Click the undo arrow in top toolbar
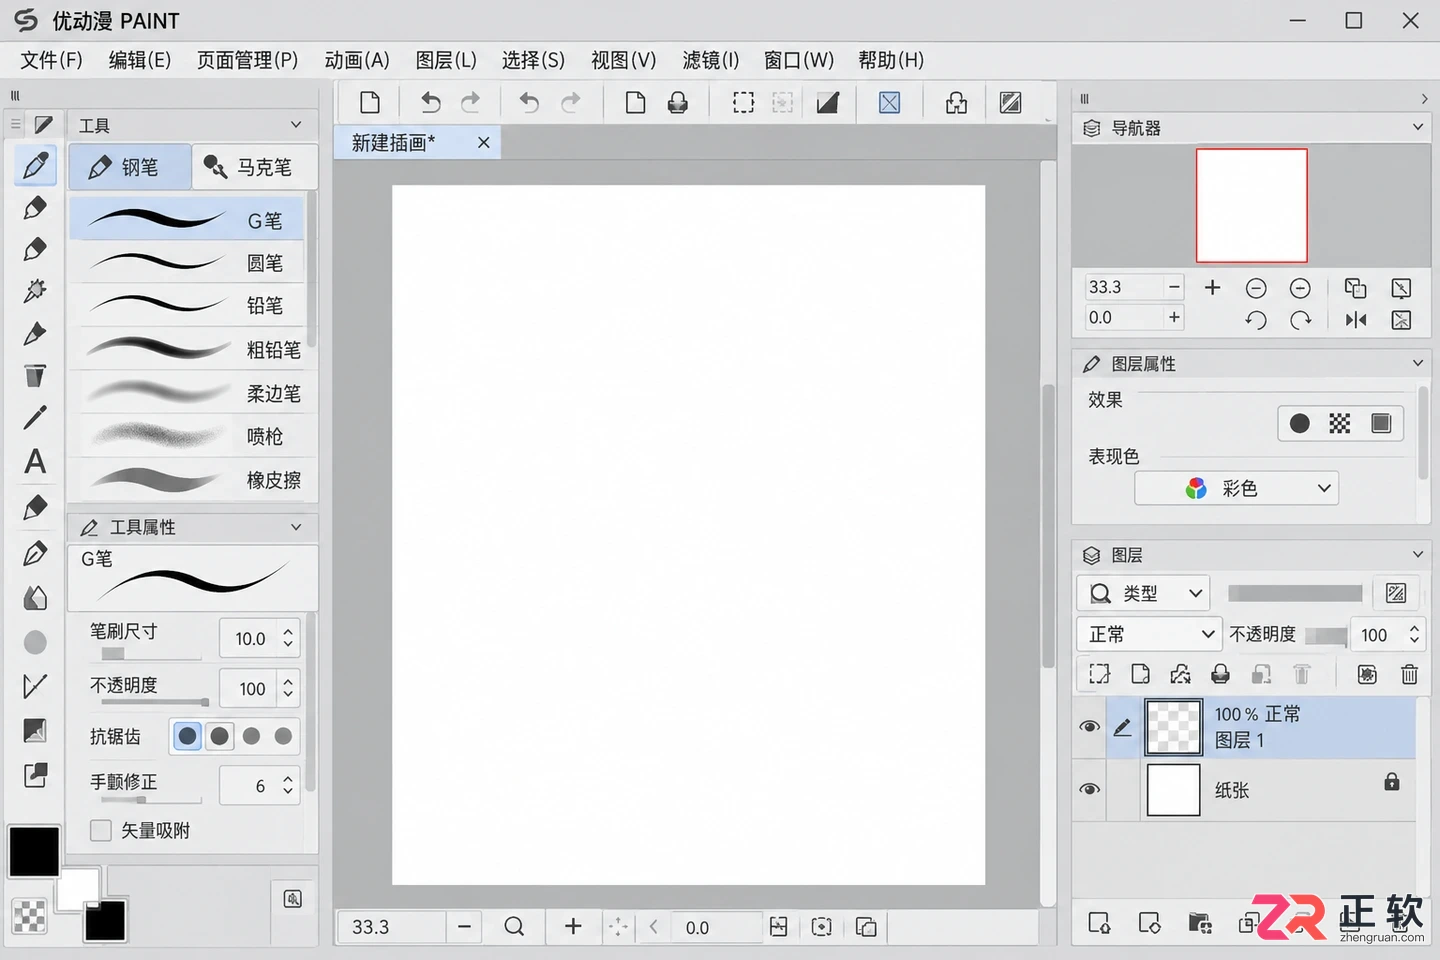Viewport: 1440px width, 960px height. pos(430,102)
